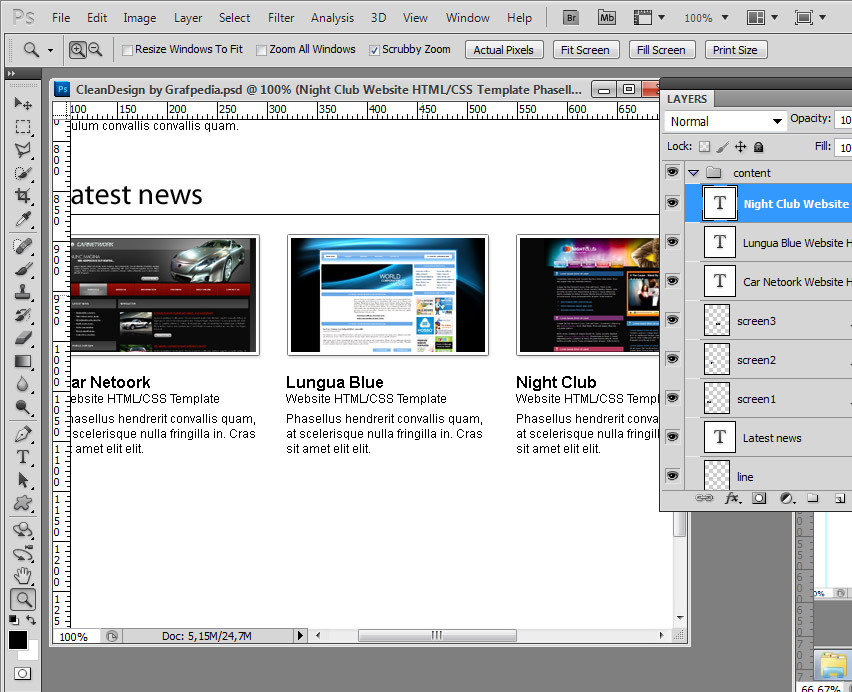Toggle Quick Mask mode
852x692 pixels.
[22, 674]
